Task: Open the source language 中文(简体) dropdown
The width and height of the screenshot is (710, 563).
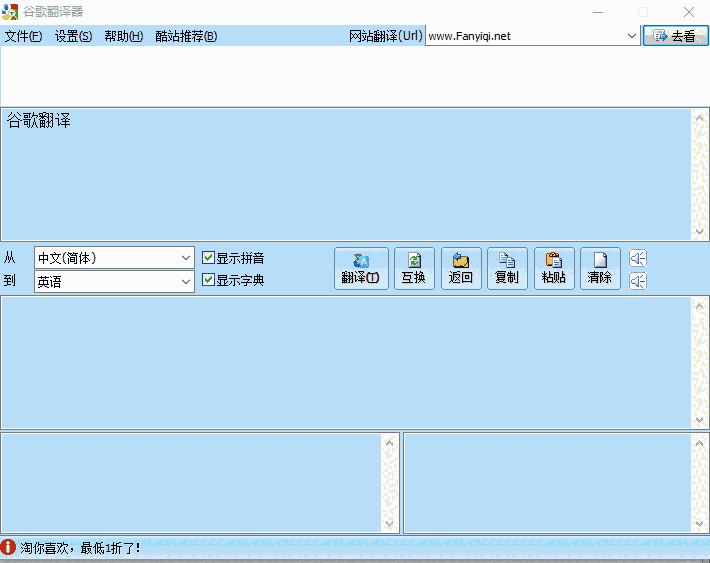Action: coord(114,258)
